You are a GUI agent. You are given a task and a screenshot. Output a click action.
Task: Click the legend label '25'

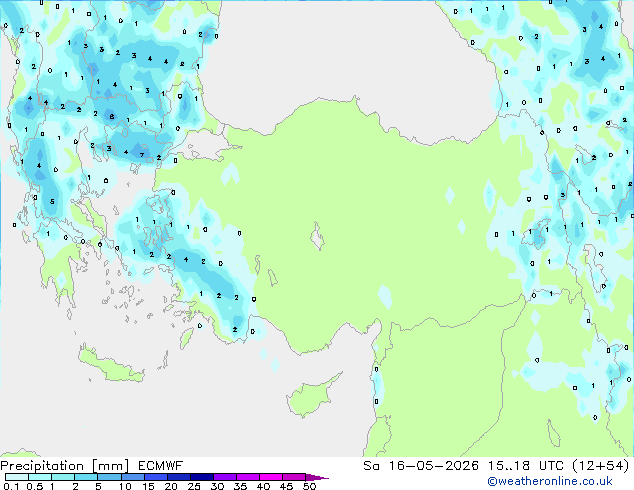point(194,486)
